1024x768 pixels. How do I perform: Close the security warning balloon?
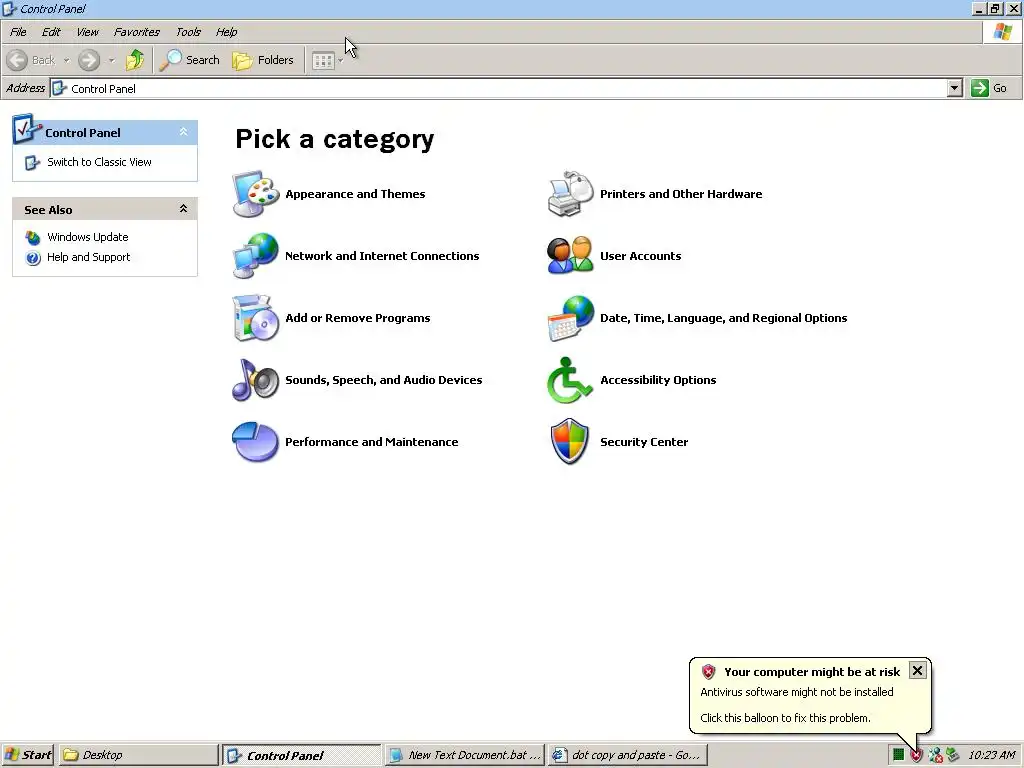click(917, 671)
